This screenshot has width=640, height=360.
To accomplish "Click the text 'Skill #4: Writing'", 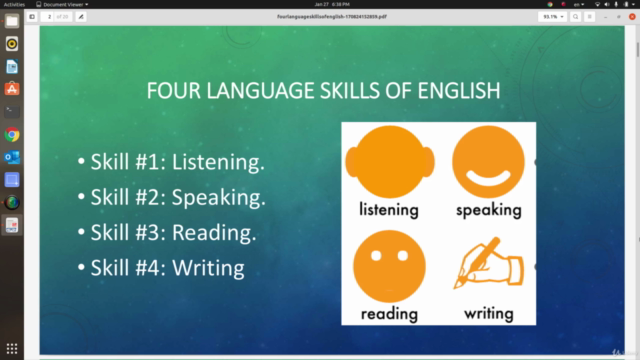I will 167,268.
